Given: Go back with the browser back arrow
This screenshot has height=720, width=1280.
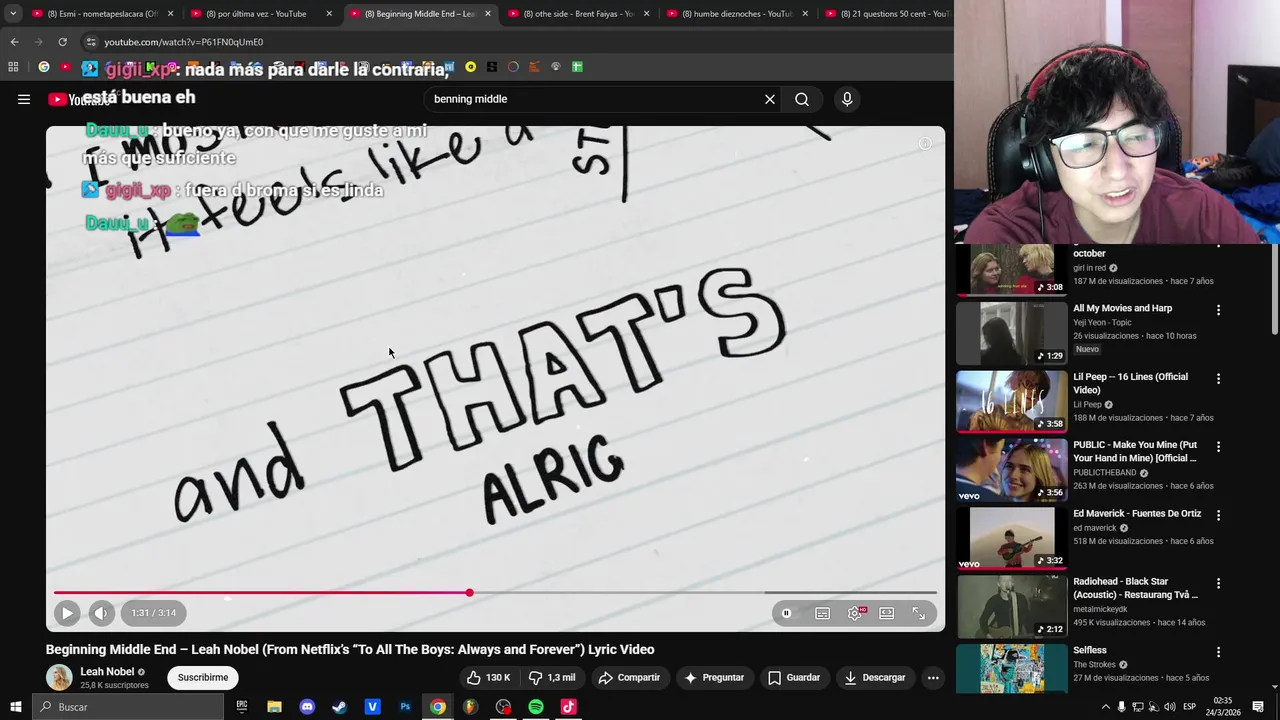Looking at the screenshot, I should [x=14, y=42].
